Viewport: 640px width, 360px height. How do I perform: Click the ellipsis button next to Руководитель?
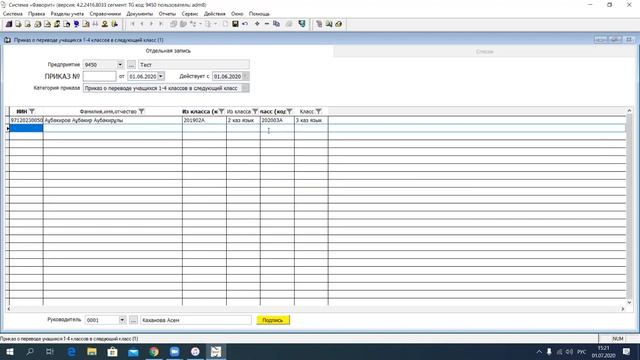(133, 320)
